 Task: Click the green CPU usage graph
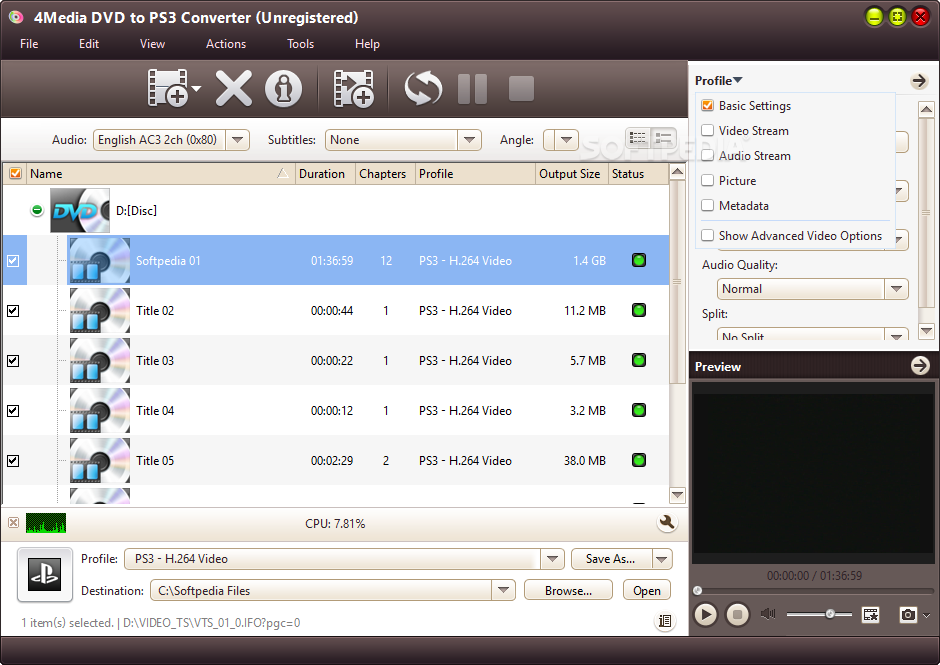[x=46, y=523]
